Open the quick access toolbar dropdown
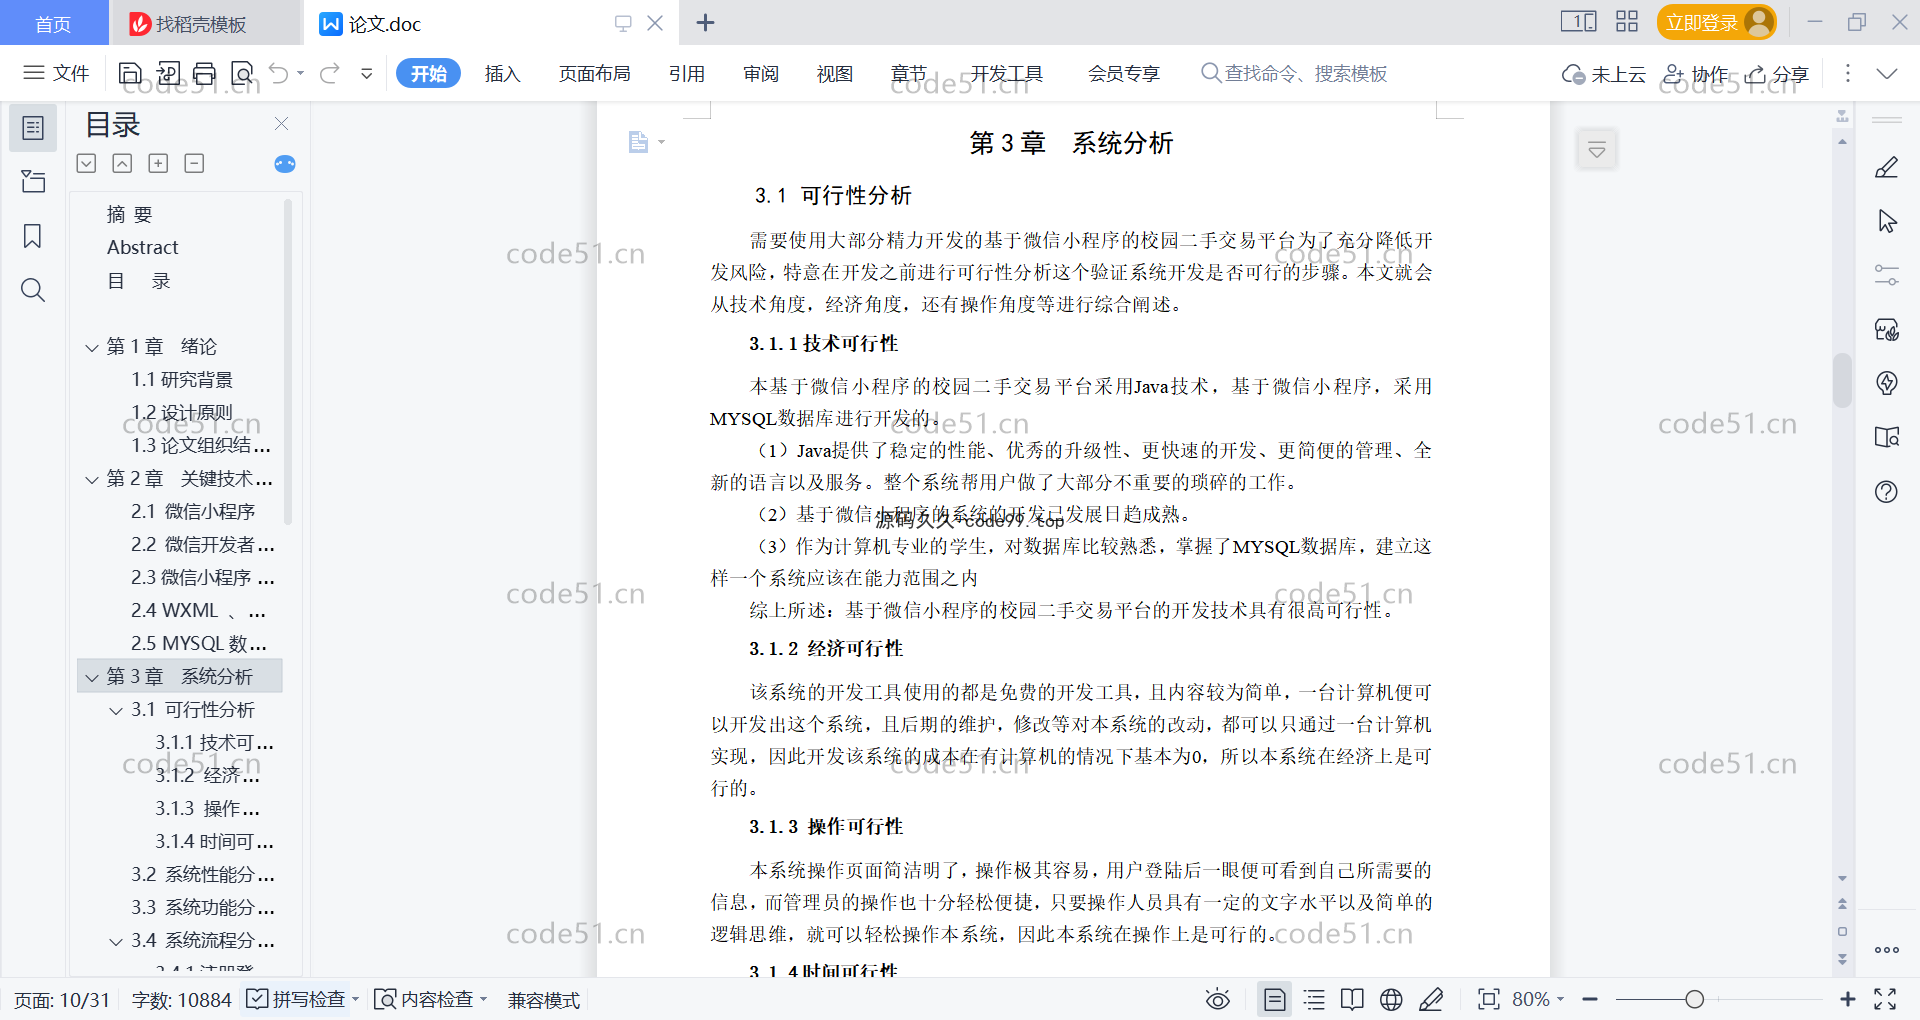Screen dimensions: 1920x1020 click(x=367, y=73)
